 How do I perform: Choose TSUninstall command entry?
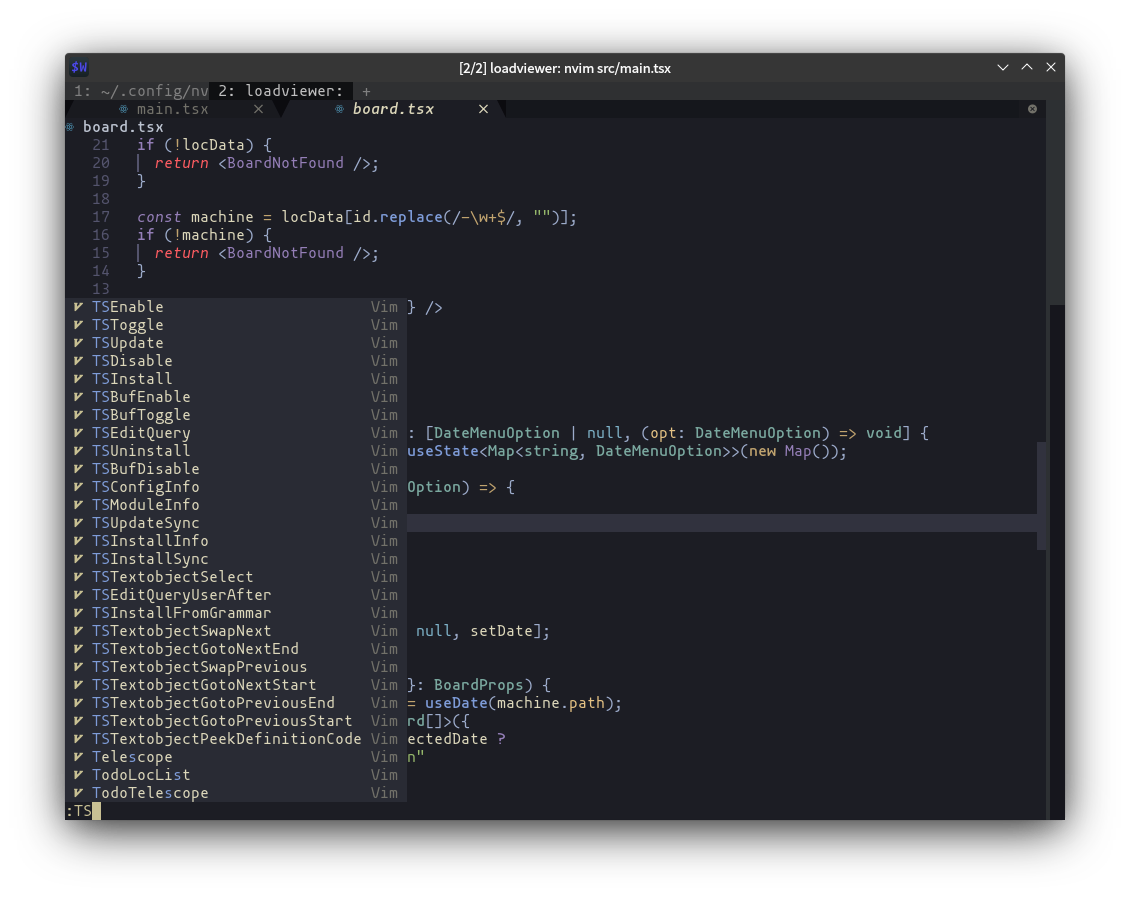click(x=236, y=451)
